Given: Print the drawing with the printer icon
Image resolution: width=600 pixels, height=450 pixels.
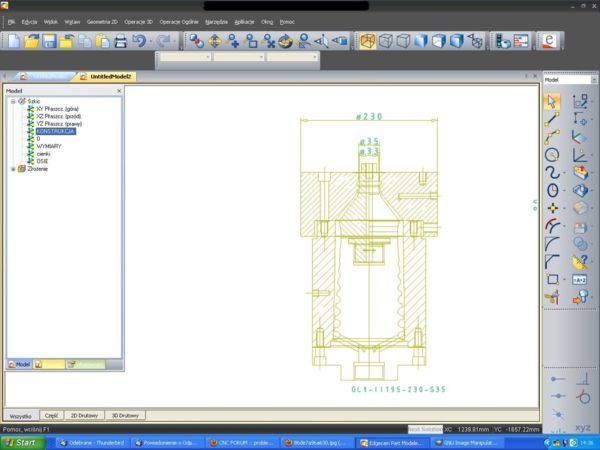Looking at the screenshot, I should [x=121, y=41].
